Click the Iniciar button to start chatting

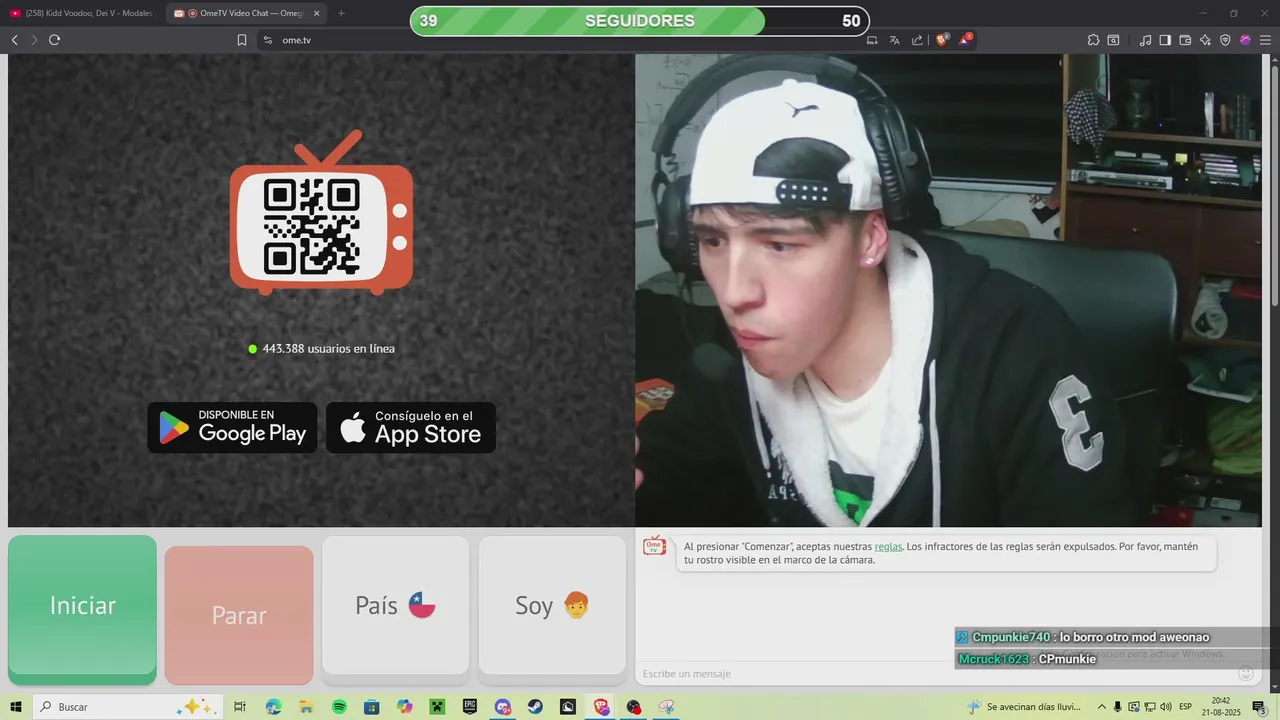tap(82, 610)
